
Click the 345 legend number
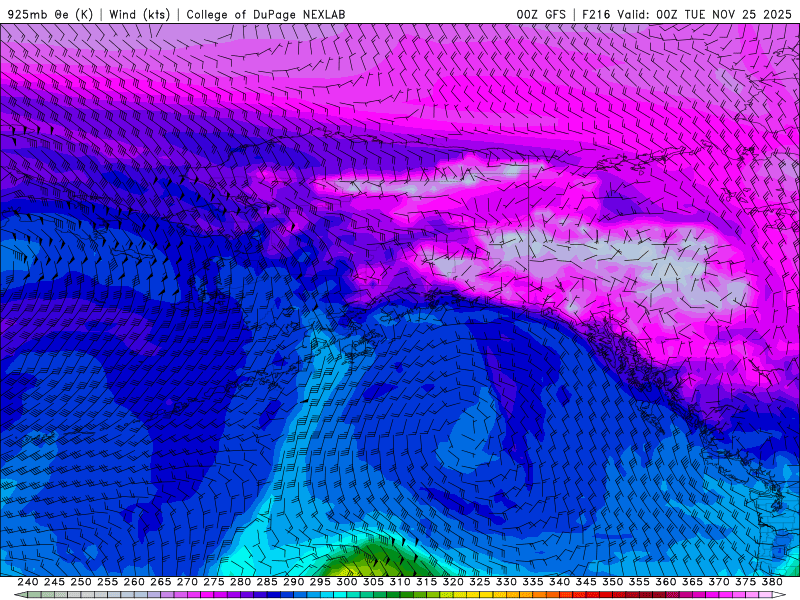[x=586, y=582]
